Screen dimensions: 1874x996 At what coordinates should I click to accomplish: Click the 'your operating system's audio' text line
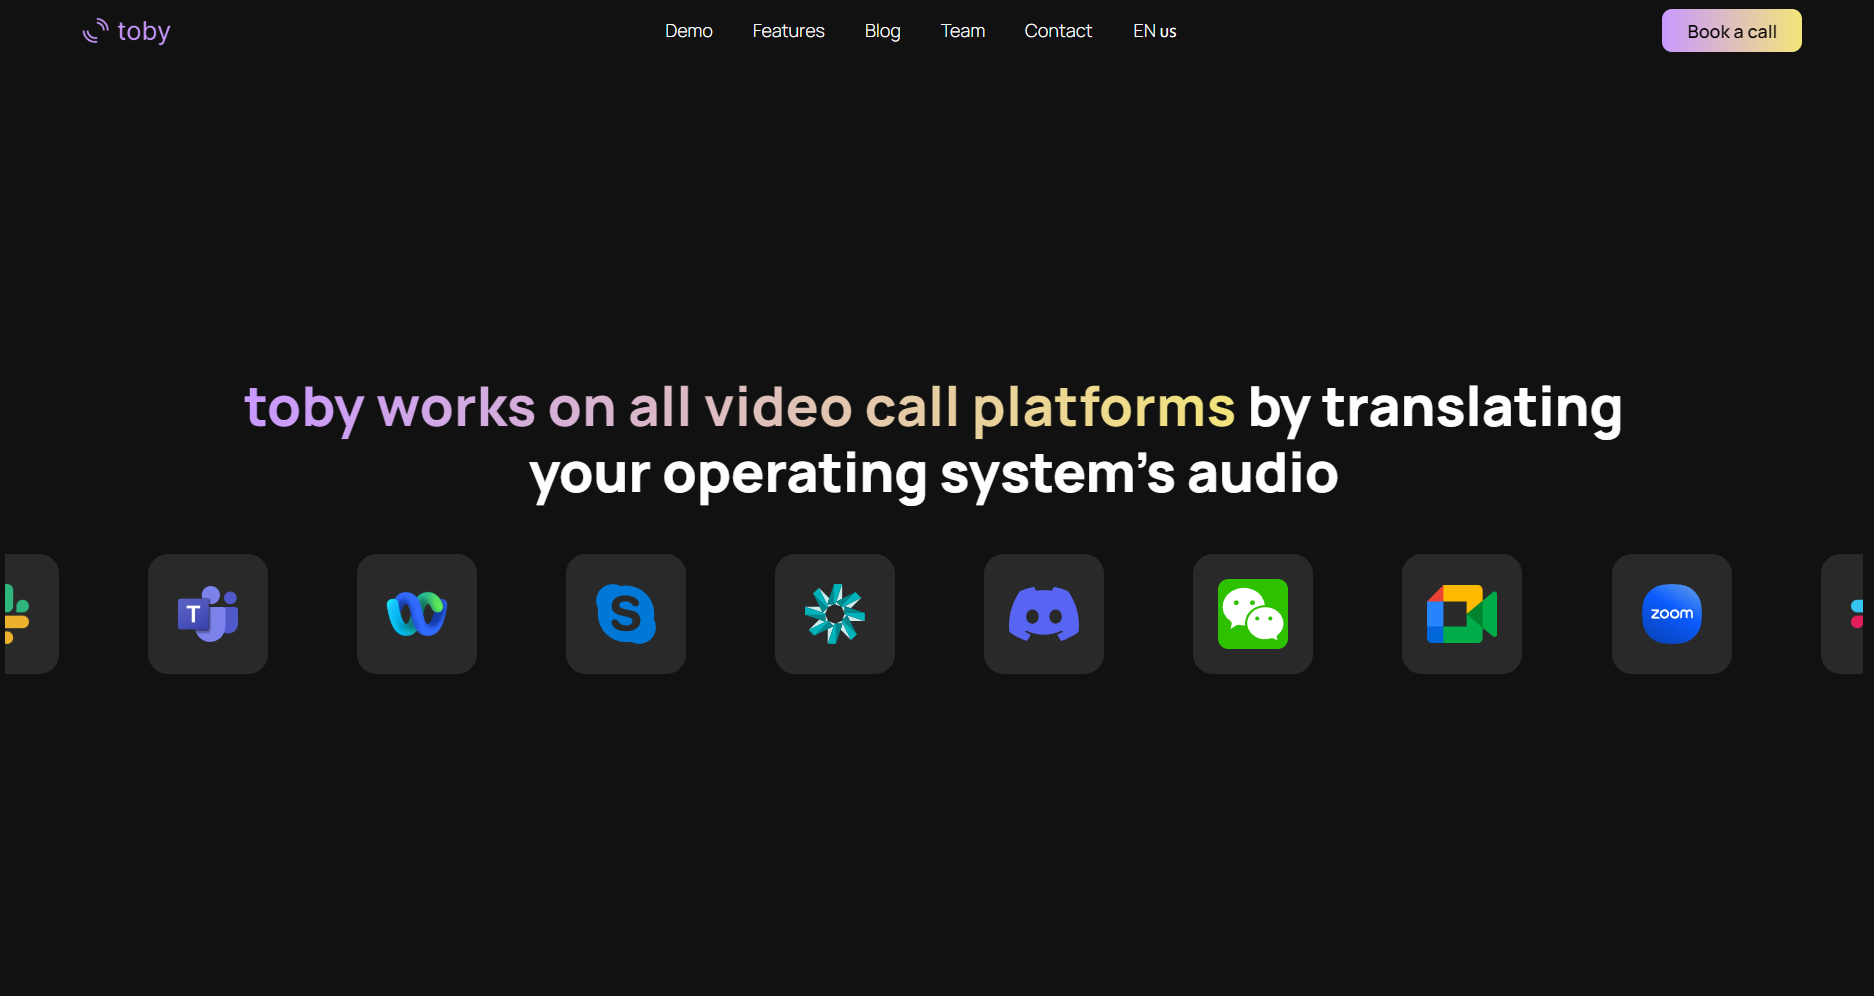(933, 474)
